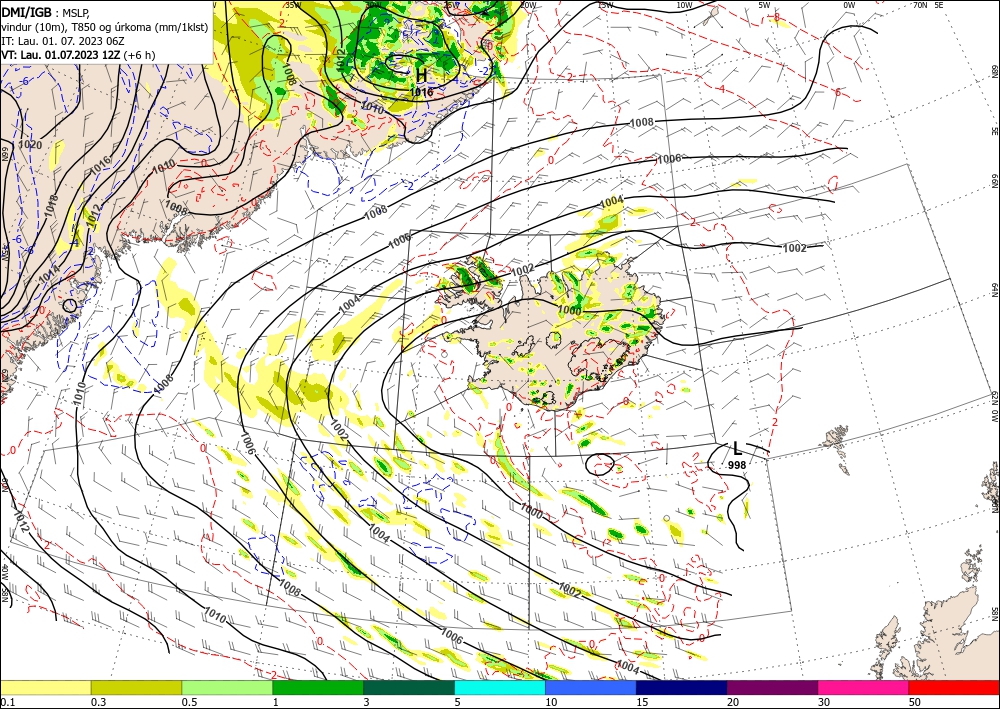Screen dimensions: 1000x709
Task: Click the '70N' label in top-right corner
Action: tap(920, 5)
